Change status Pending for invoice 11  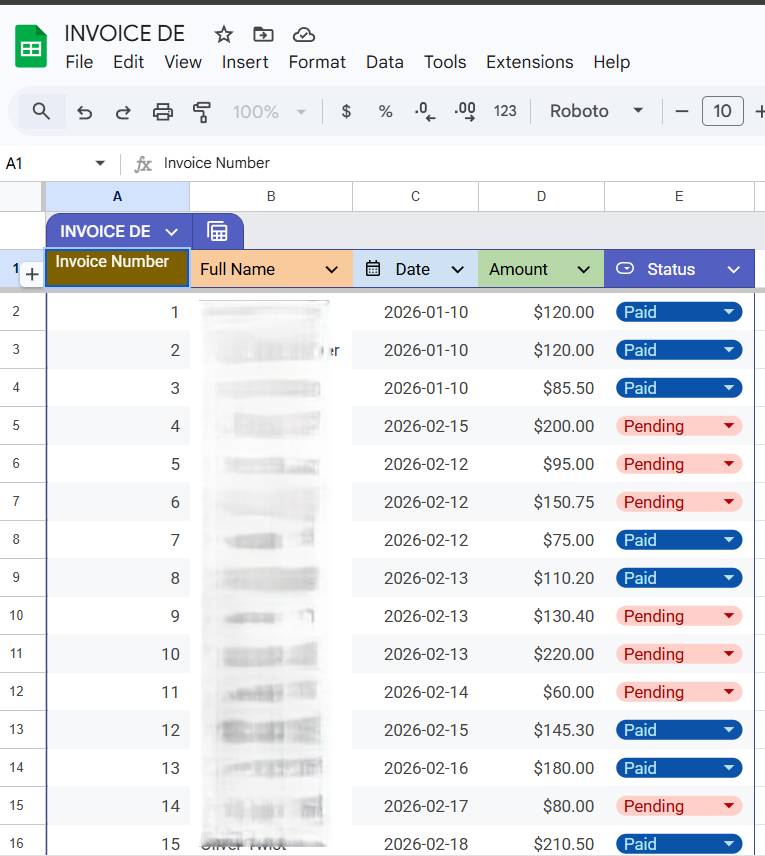click(x=679, y=692)
